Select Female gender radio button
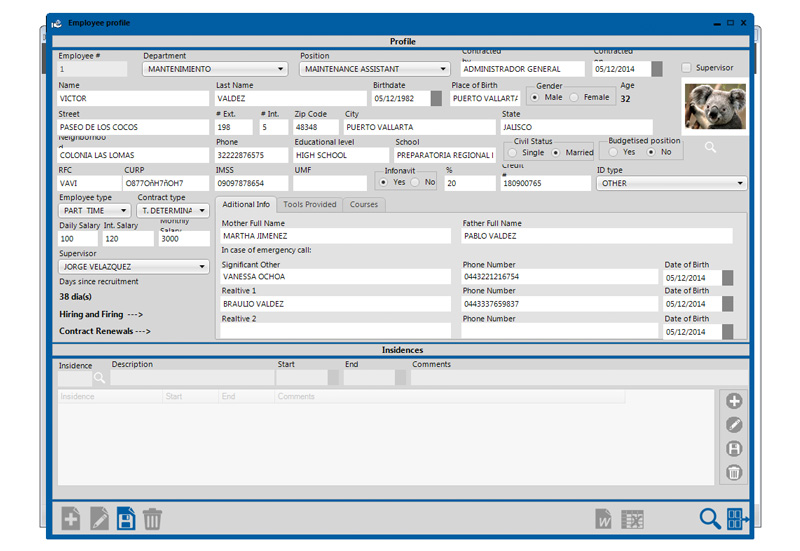Viewport: 800px width, 551px height. click(575, 98)
